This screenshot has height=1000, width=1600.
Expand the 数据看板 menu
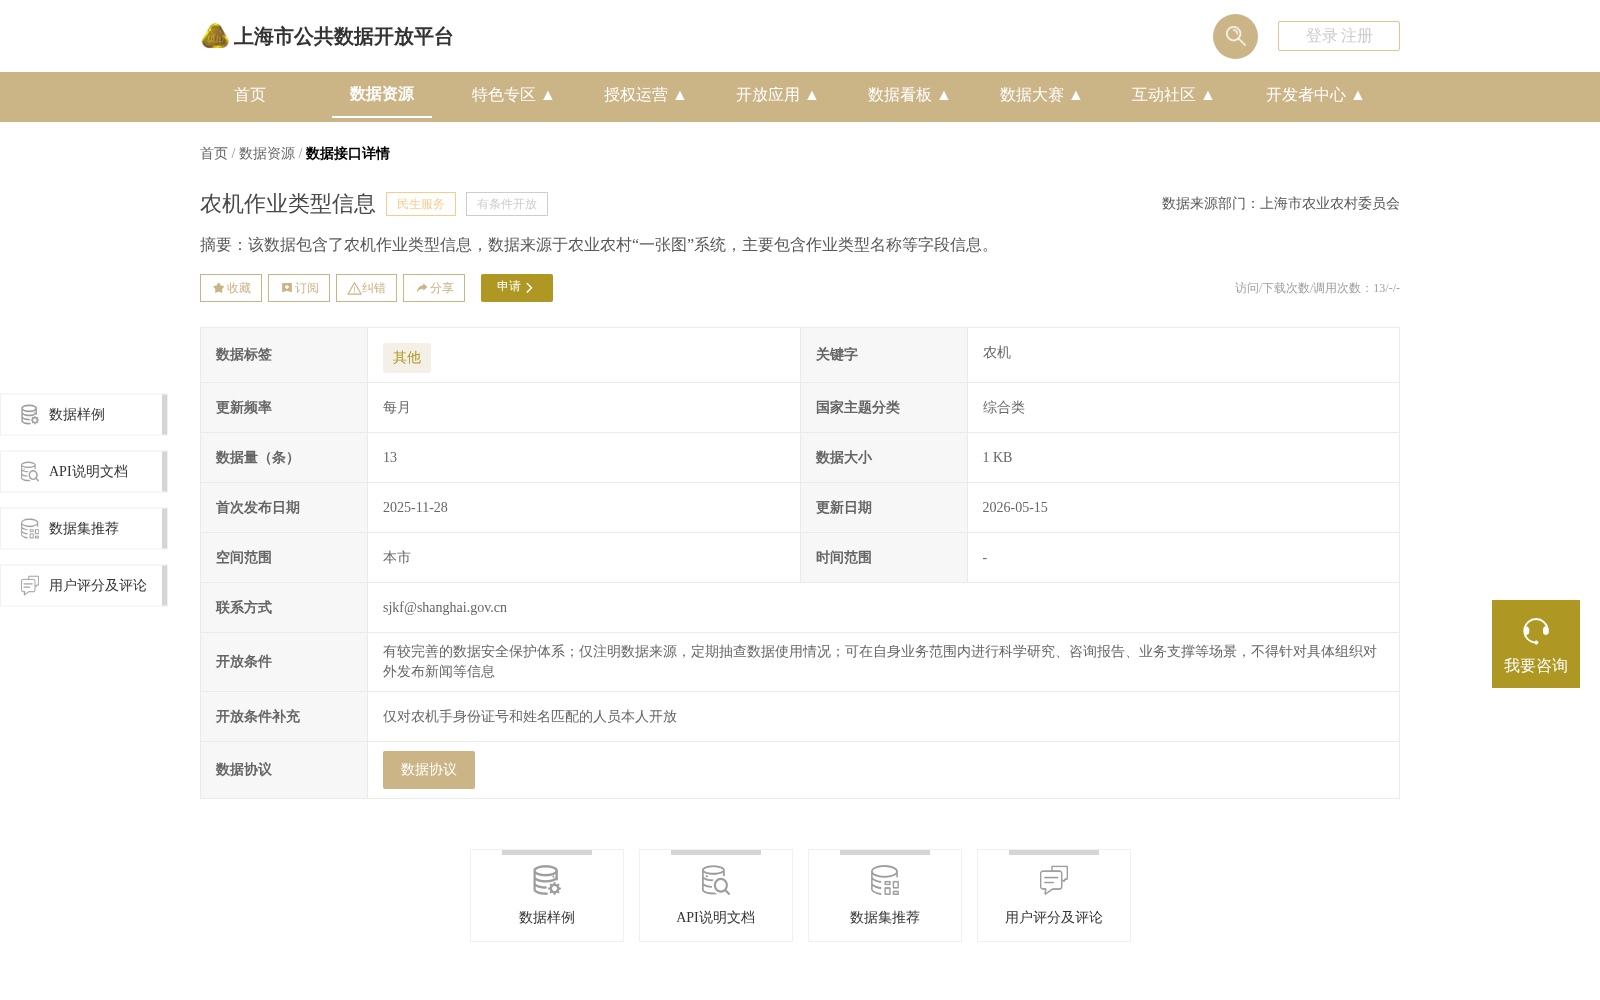(909, 95)
